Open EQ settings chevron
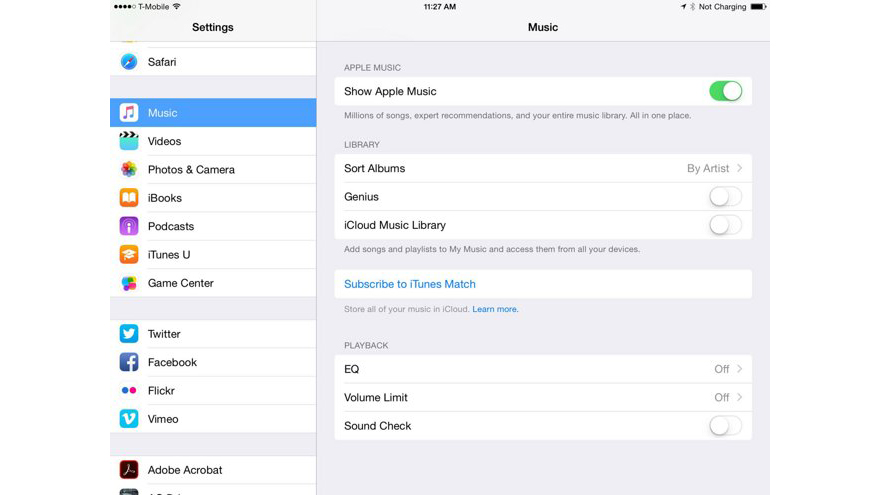This screenshot has height=495, width=880. pos(740,369)
